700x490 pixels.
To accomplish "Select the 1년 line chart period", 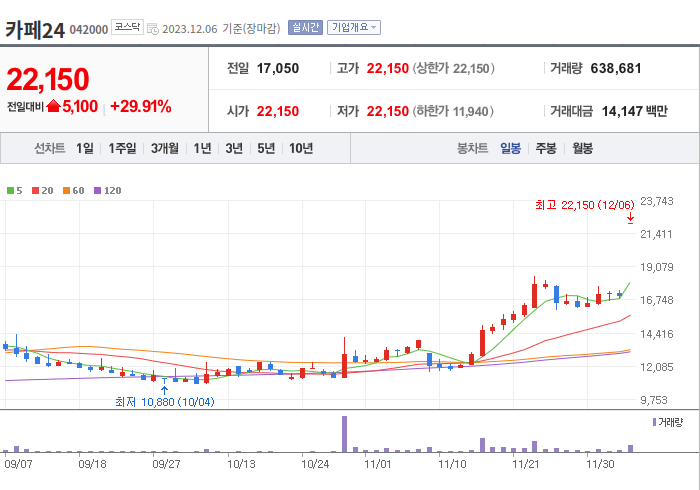I will pos(202,148).
